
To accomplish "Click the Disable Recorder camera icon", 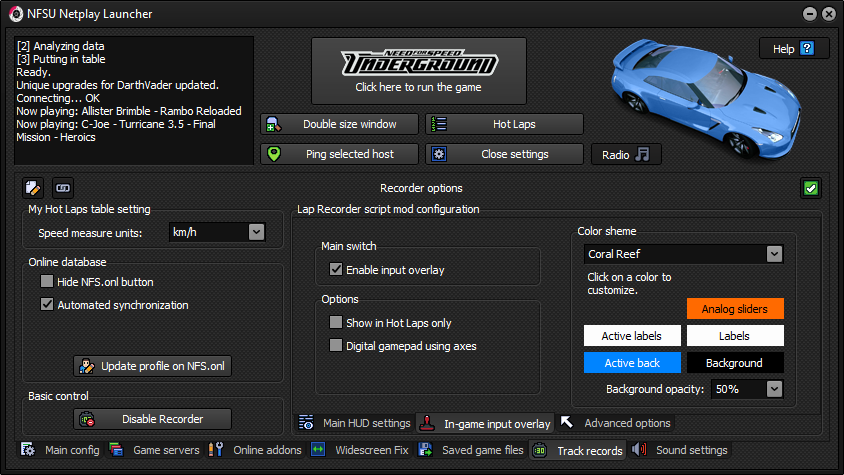I will [x=87, y=419].
